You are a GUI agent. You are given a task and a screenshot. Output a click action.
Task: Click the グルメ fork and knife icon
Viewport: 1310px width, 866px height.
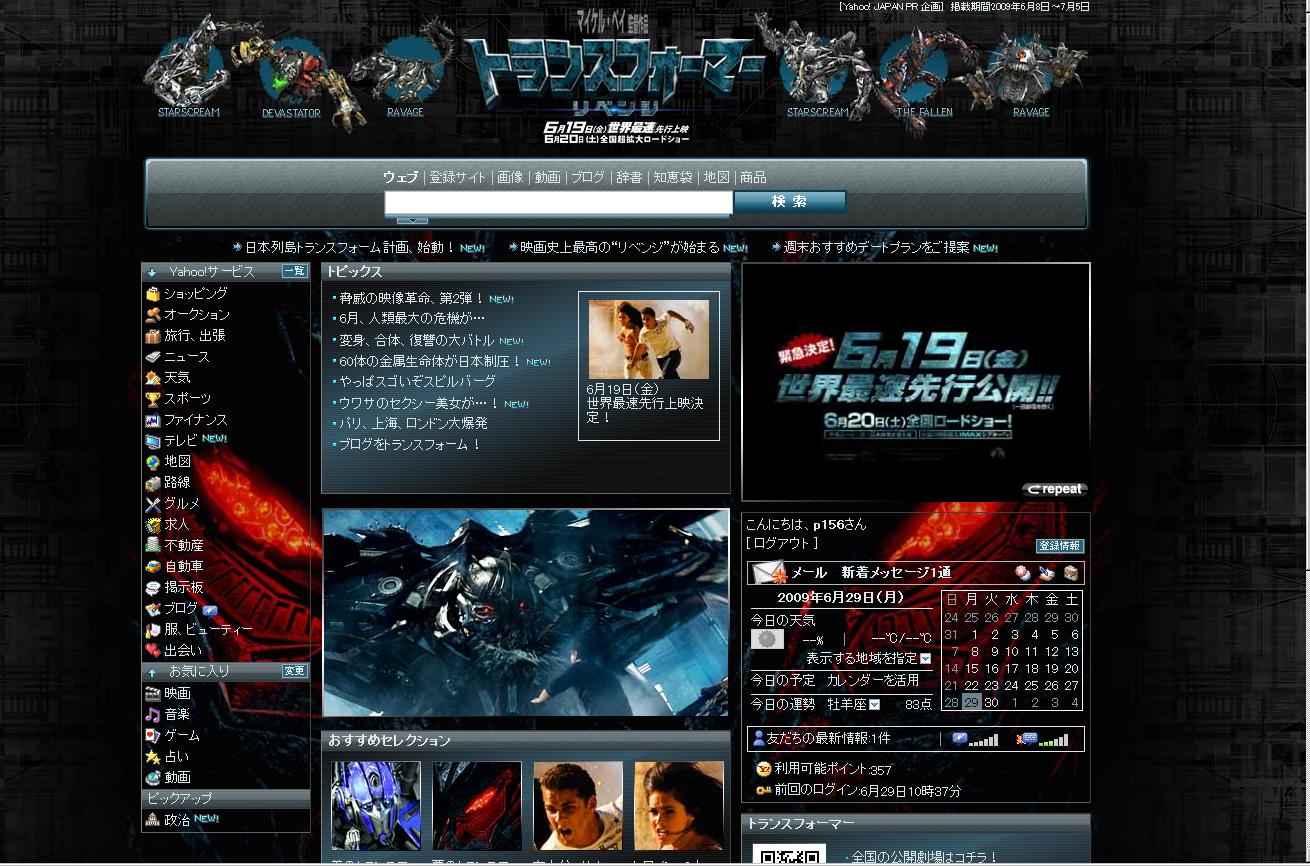153,504
